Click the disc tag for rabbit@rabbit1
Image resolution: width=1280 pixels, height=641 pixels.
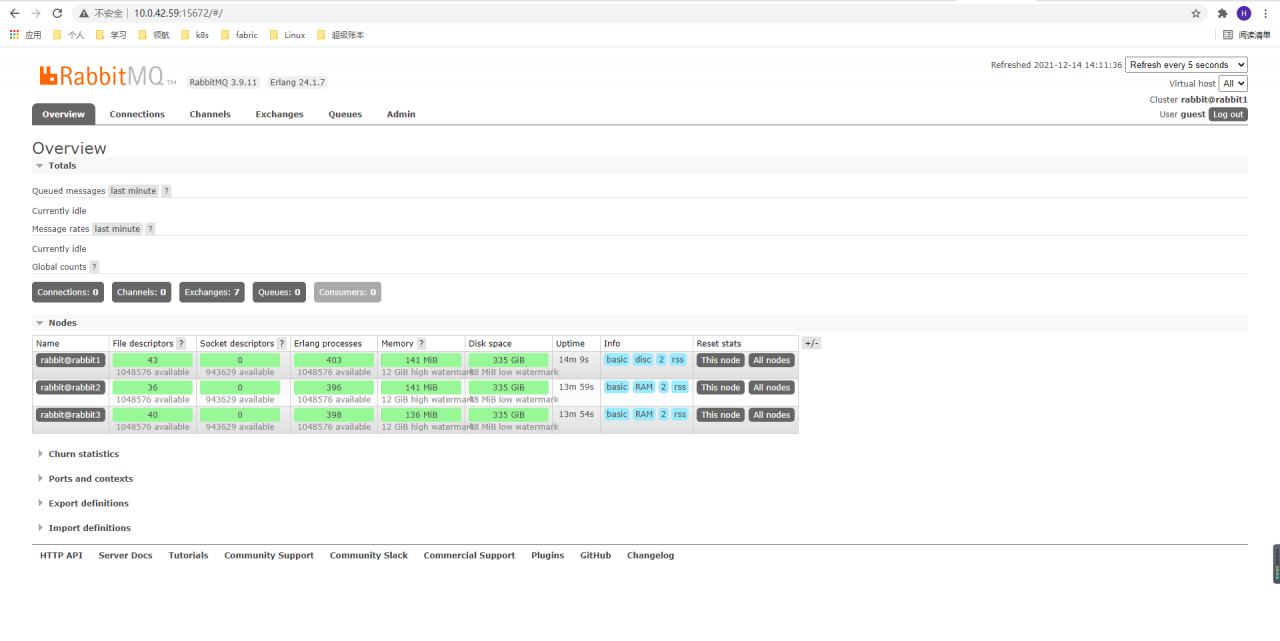click(642, 360)
